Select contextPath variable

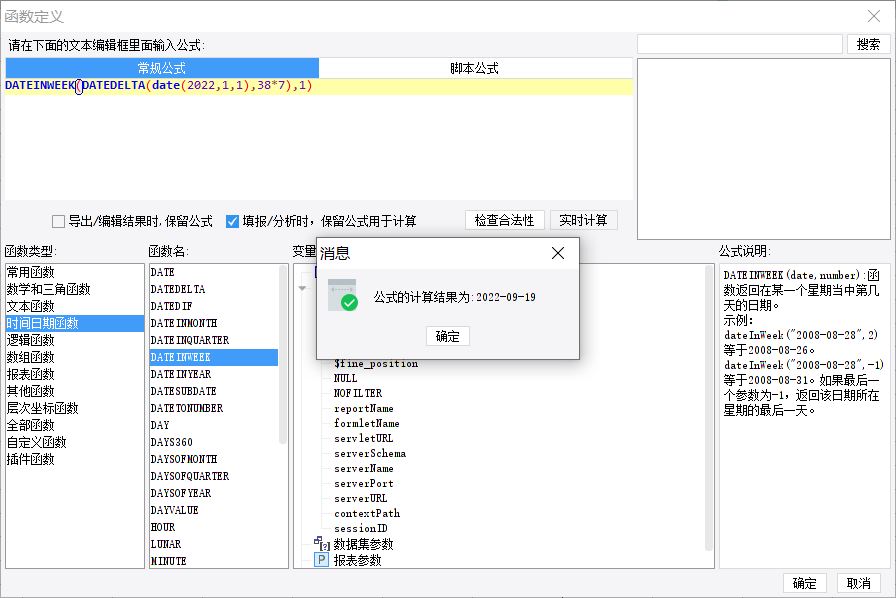[367, 513]
